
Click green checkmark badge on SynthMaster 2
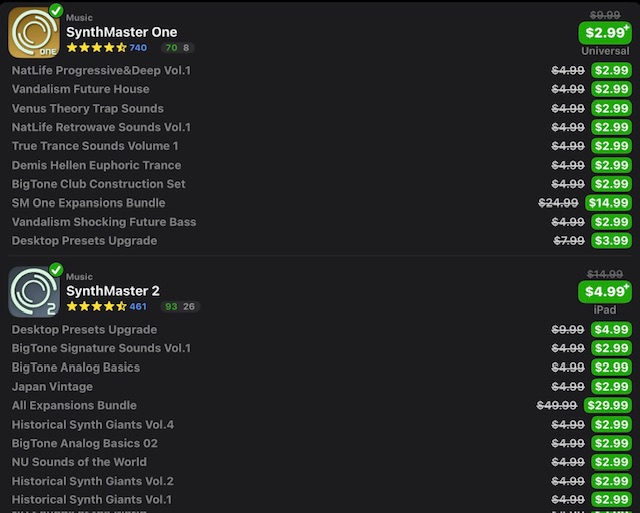56,269
